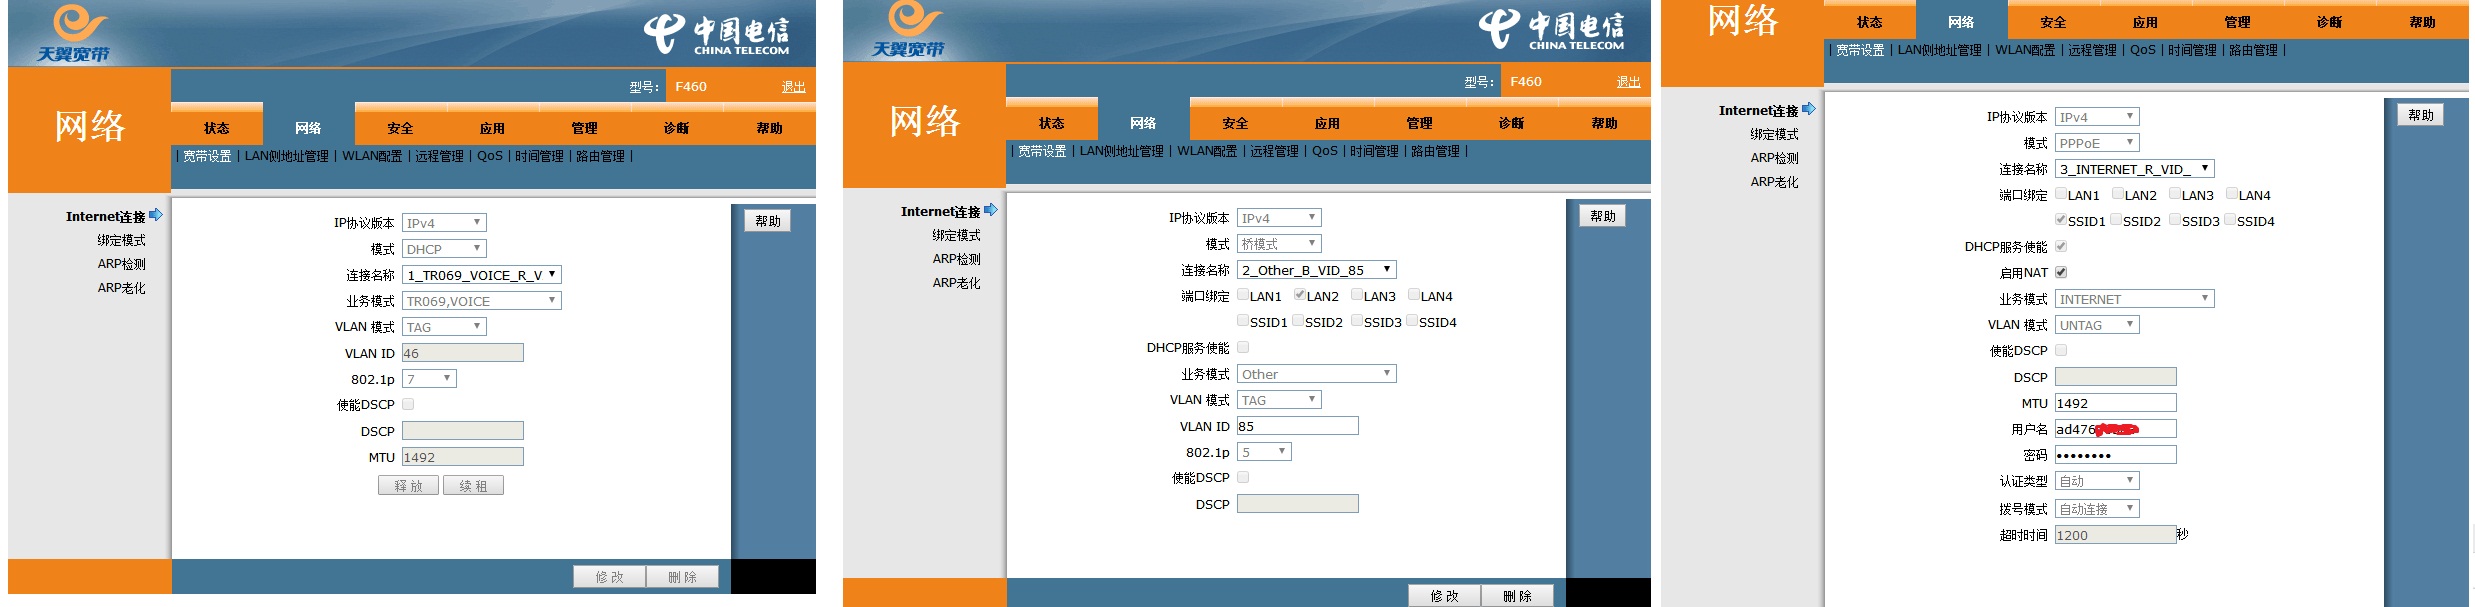Open the 1_TR069_VOICE_R_V connection name dropdown
2475x607 pixels.
(x=482, y=275)
